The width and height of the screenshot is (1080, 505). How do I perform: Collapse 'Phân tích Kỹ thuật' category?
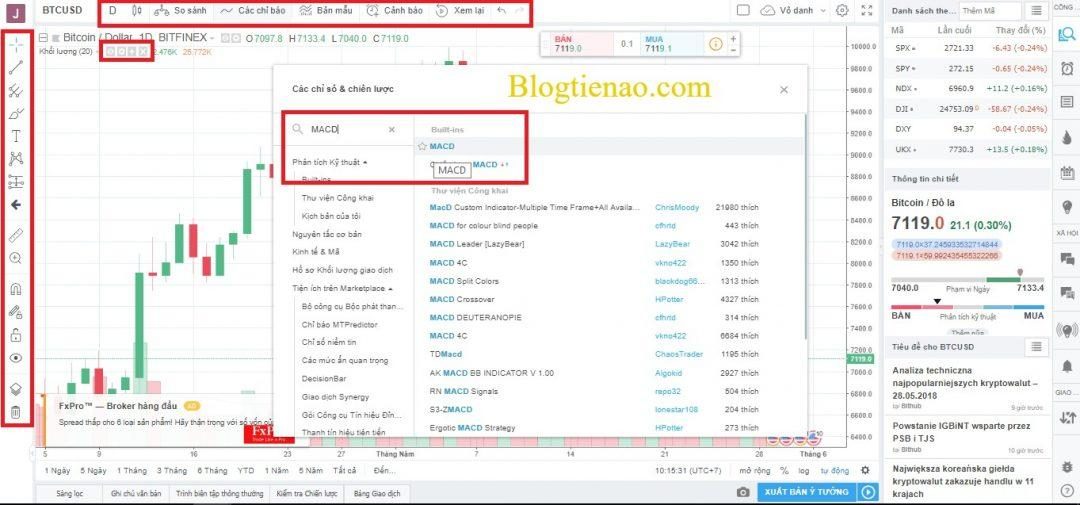[330, 162]
